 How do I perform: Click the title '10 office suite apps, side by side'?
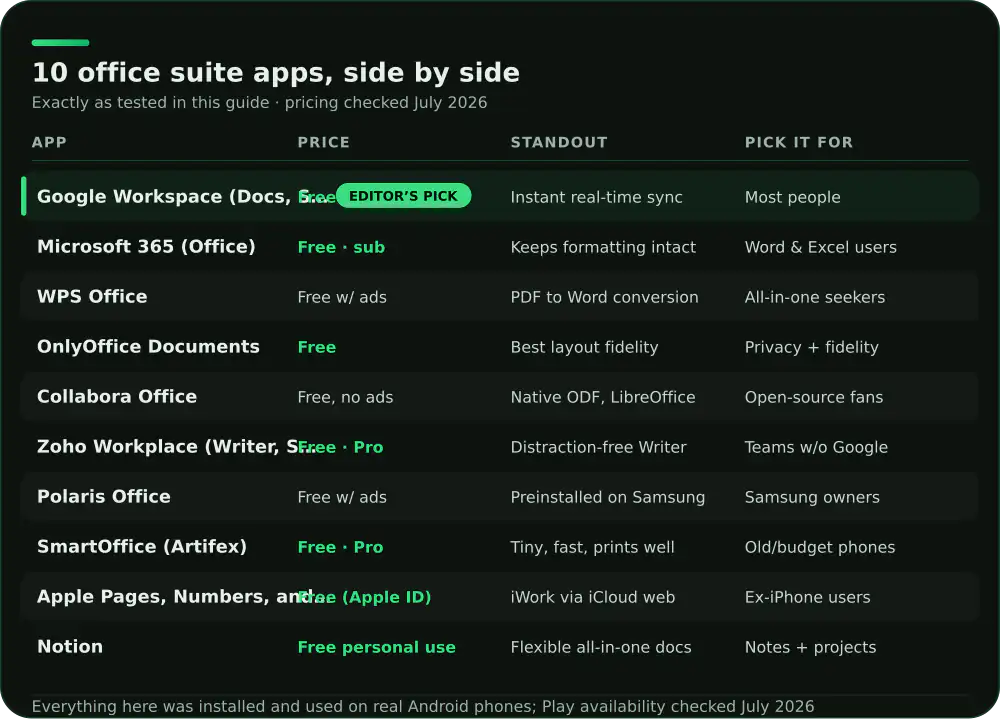pos(276,73)
